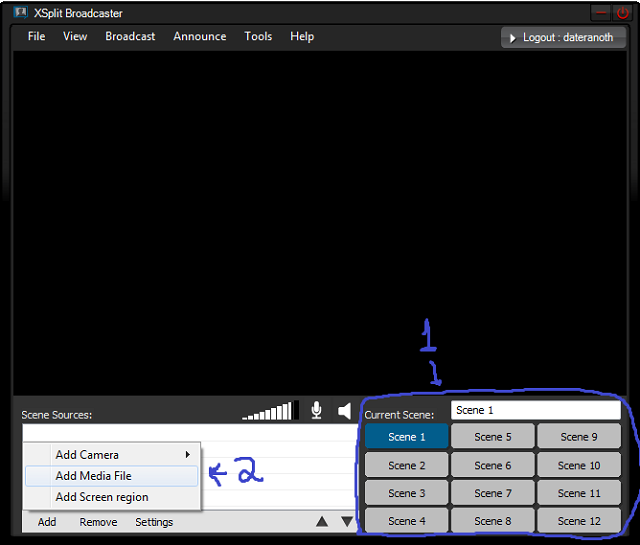Click the Remove source button

click(98, 522)
